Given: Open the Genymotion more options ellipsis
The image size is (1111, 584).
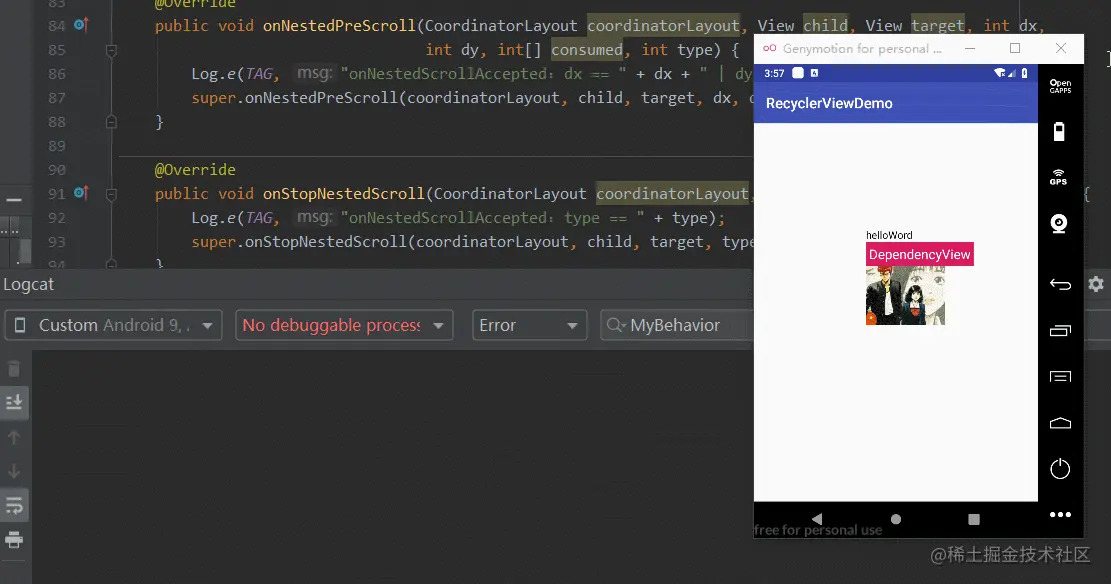Looking at the screenshot, I should (x=1060, y=515).
